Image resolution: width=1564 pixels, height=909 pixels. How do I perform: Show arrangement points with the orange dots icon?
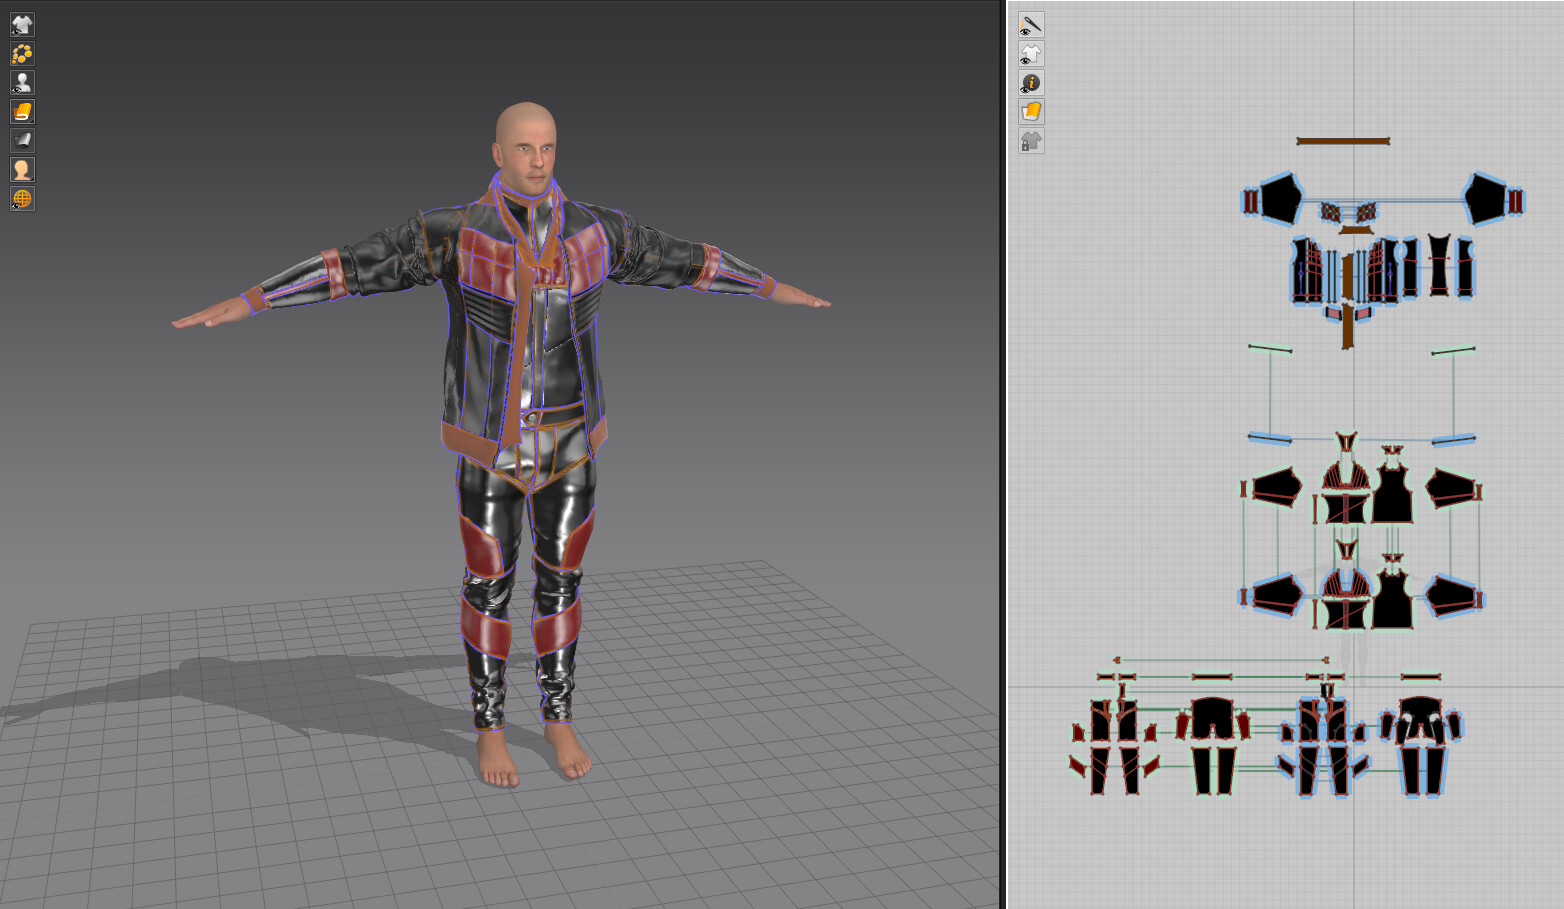coord(22,53)
